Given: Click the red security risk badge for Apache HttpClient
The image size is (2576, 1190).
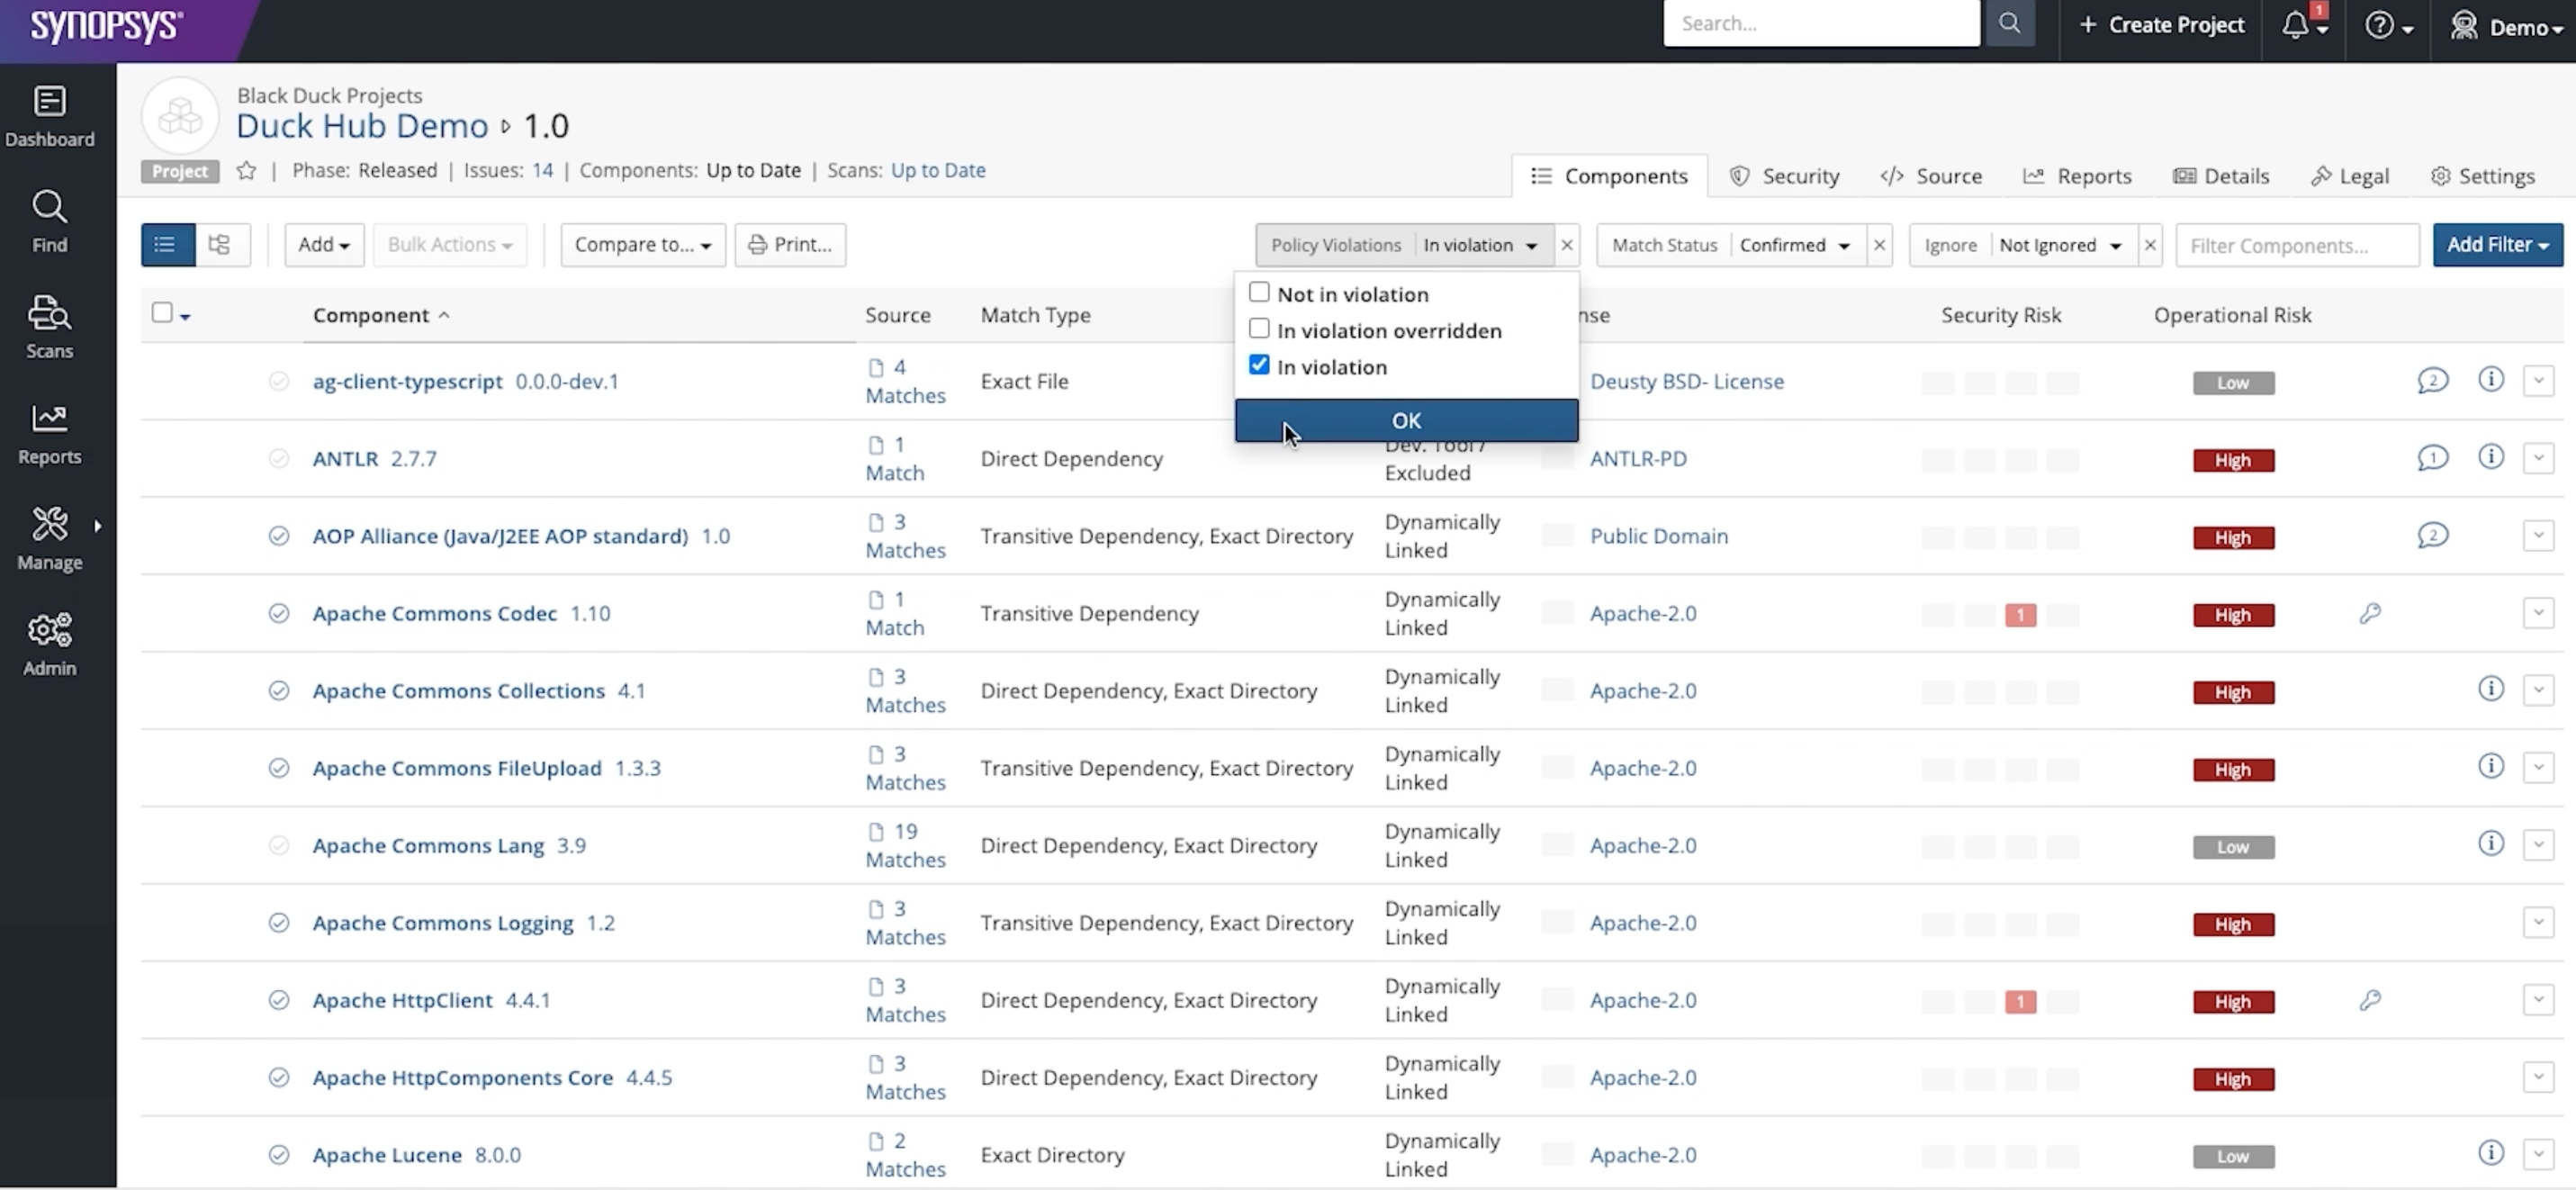Looking at the screenshot, I should [x=2020, y=1001].
